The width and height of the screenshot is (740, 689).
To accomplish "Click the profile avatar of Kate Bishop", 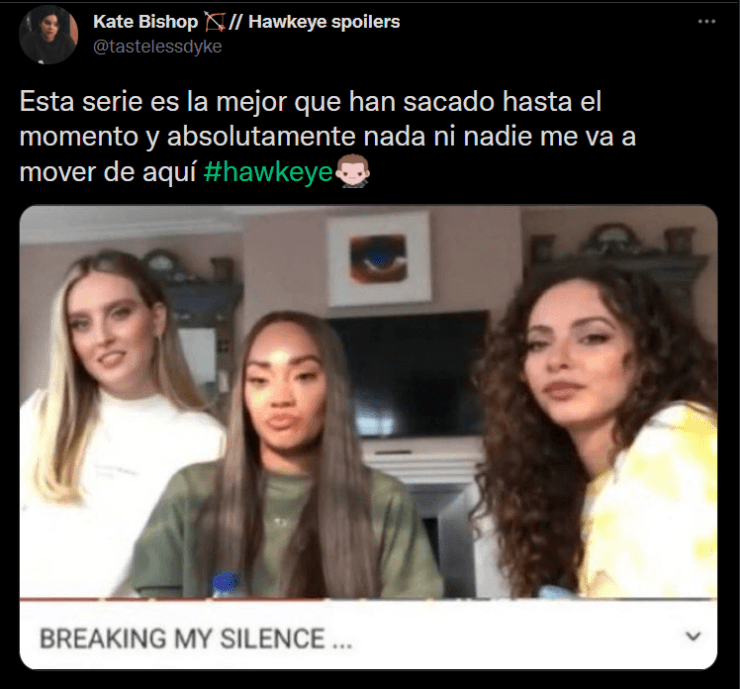I will point(48,34).
